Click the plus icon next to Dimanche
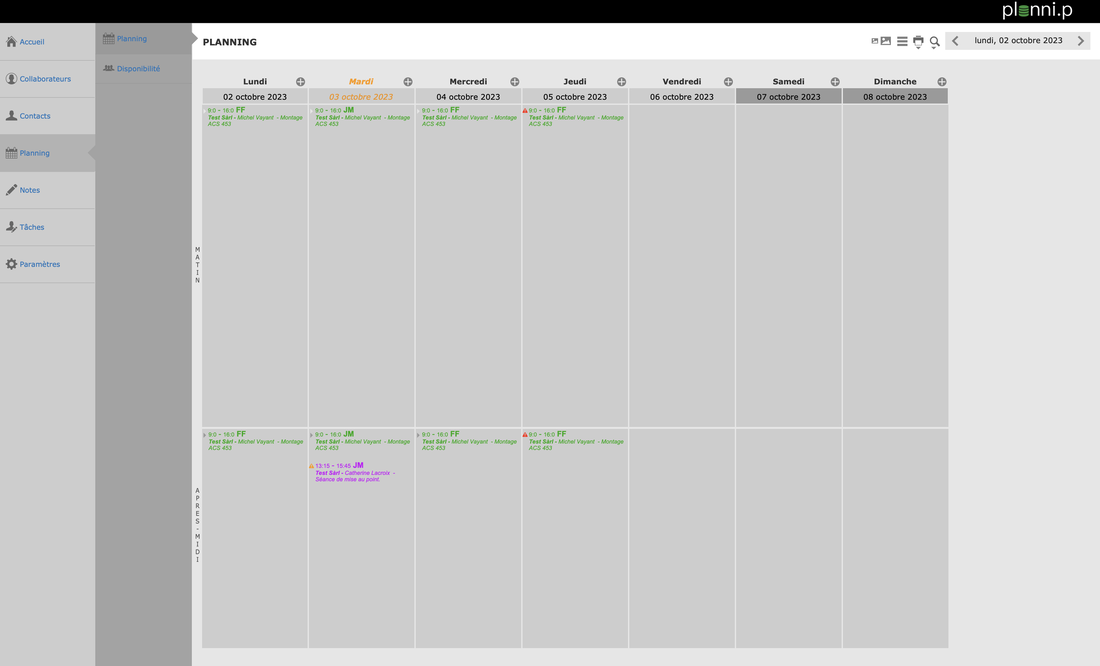1100x666 pixels. pyautogui.click(x=941, y=82)
